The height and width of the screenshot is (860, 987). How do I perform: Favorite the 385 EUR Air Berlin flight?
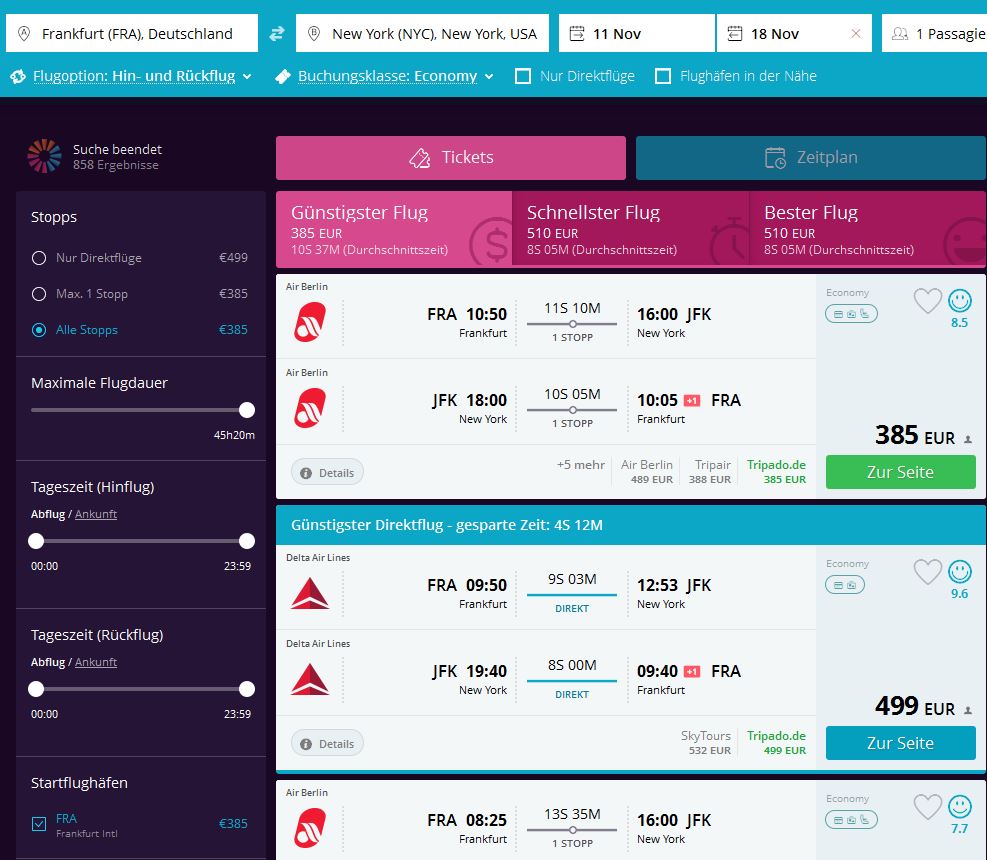[x=927, y=301]
